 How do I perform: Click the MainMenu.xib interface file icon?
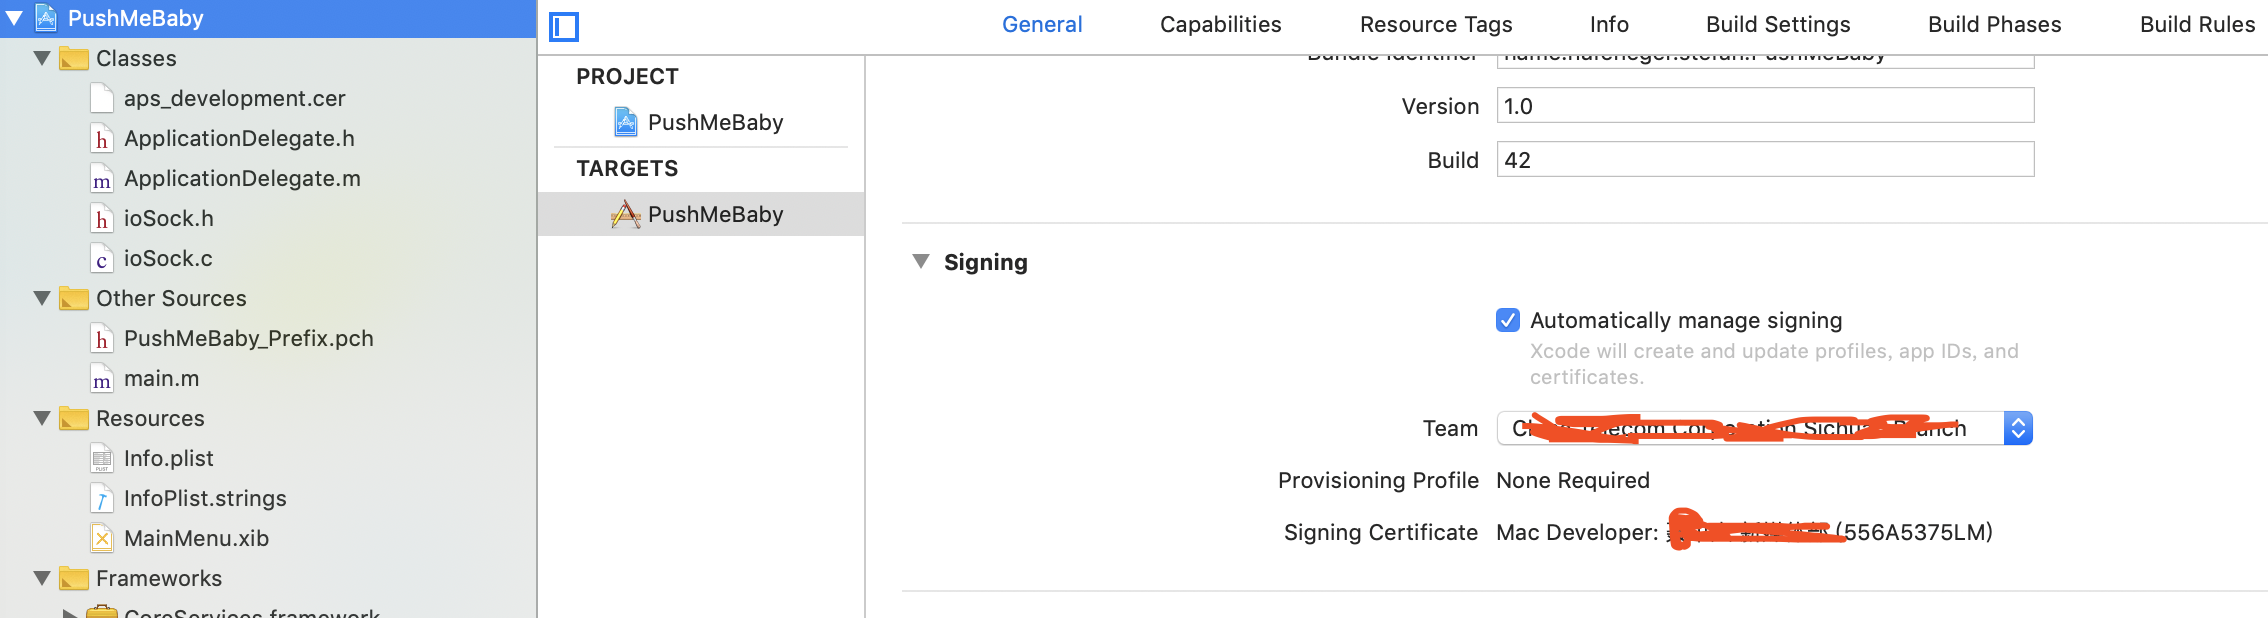click(101, 539)
